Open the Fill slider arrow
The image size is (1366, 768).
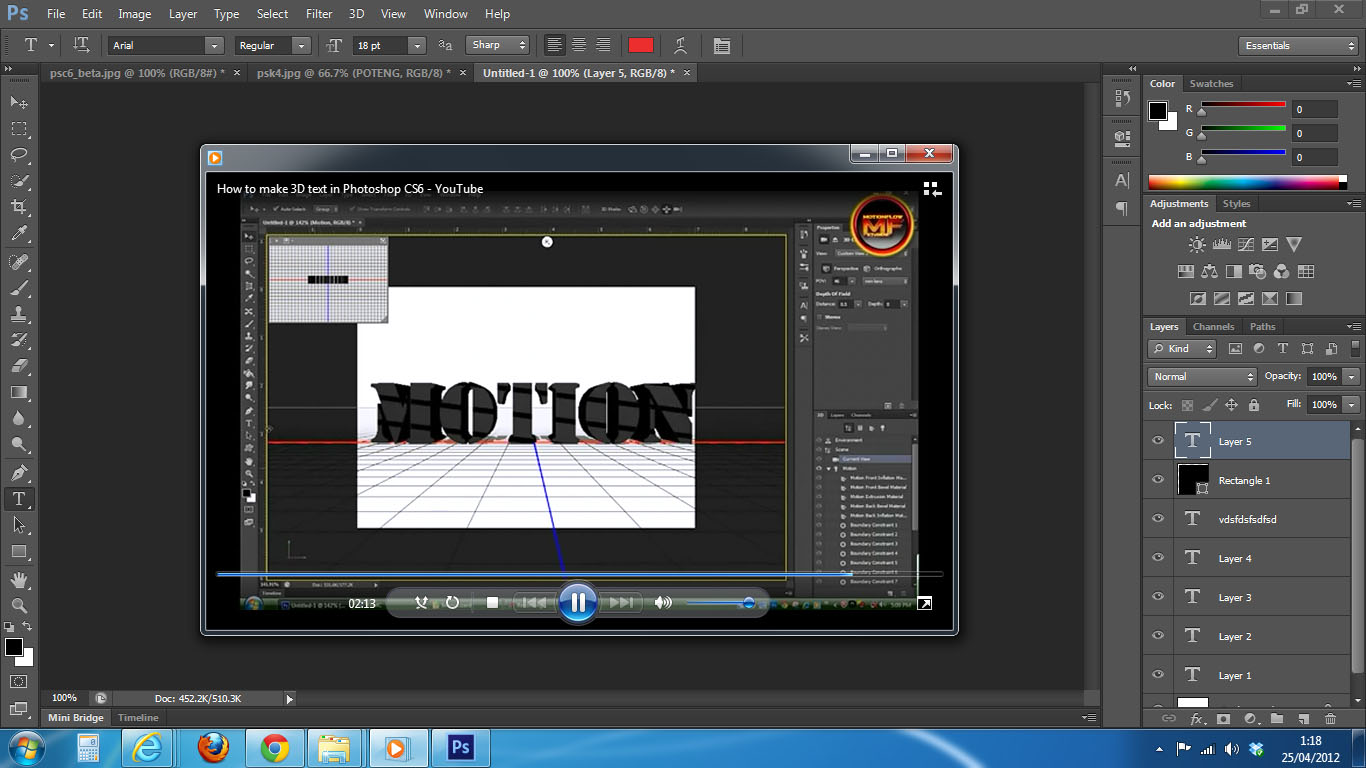click(1352, 405)
